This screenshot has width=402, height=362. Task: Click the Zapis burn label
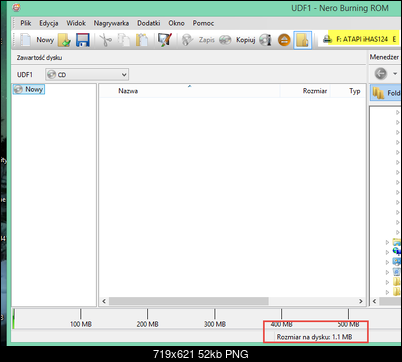pyautogui.click(x=207, y=40)
